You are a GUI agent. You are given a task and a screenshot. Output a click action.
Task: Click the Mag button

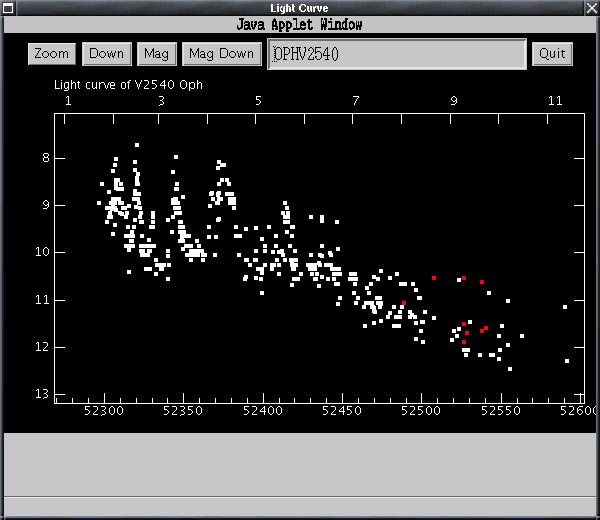[156, 54]
